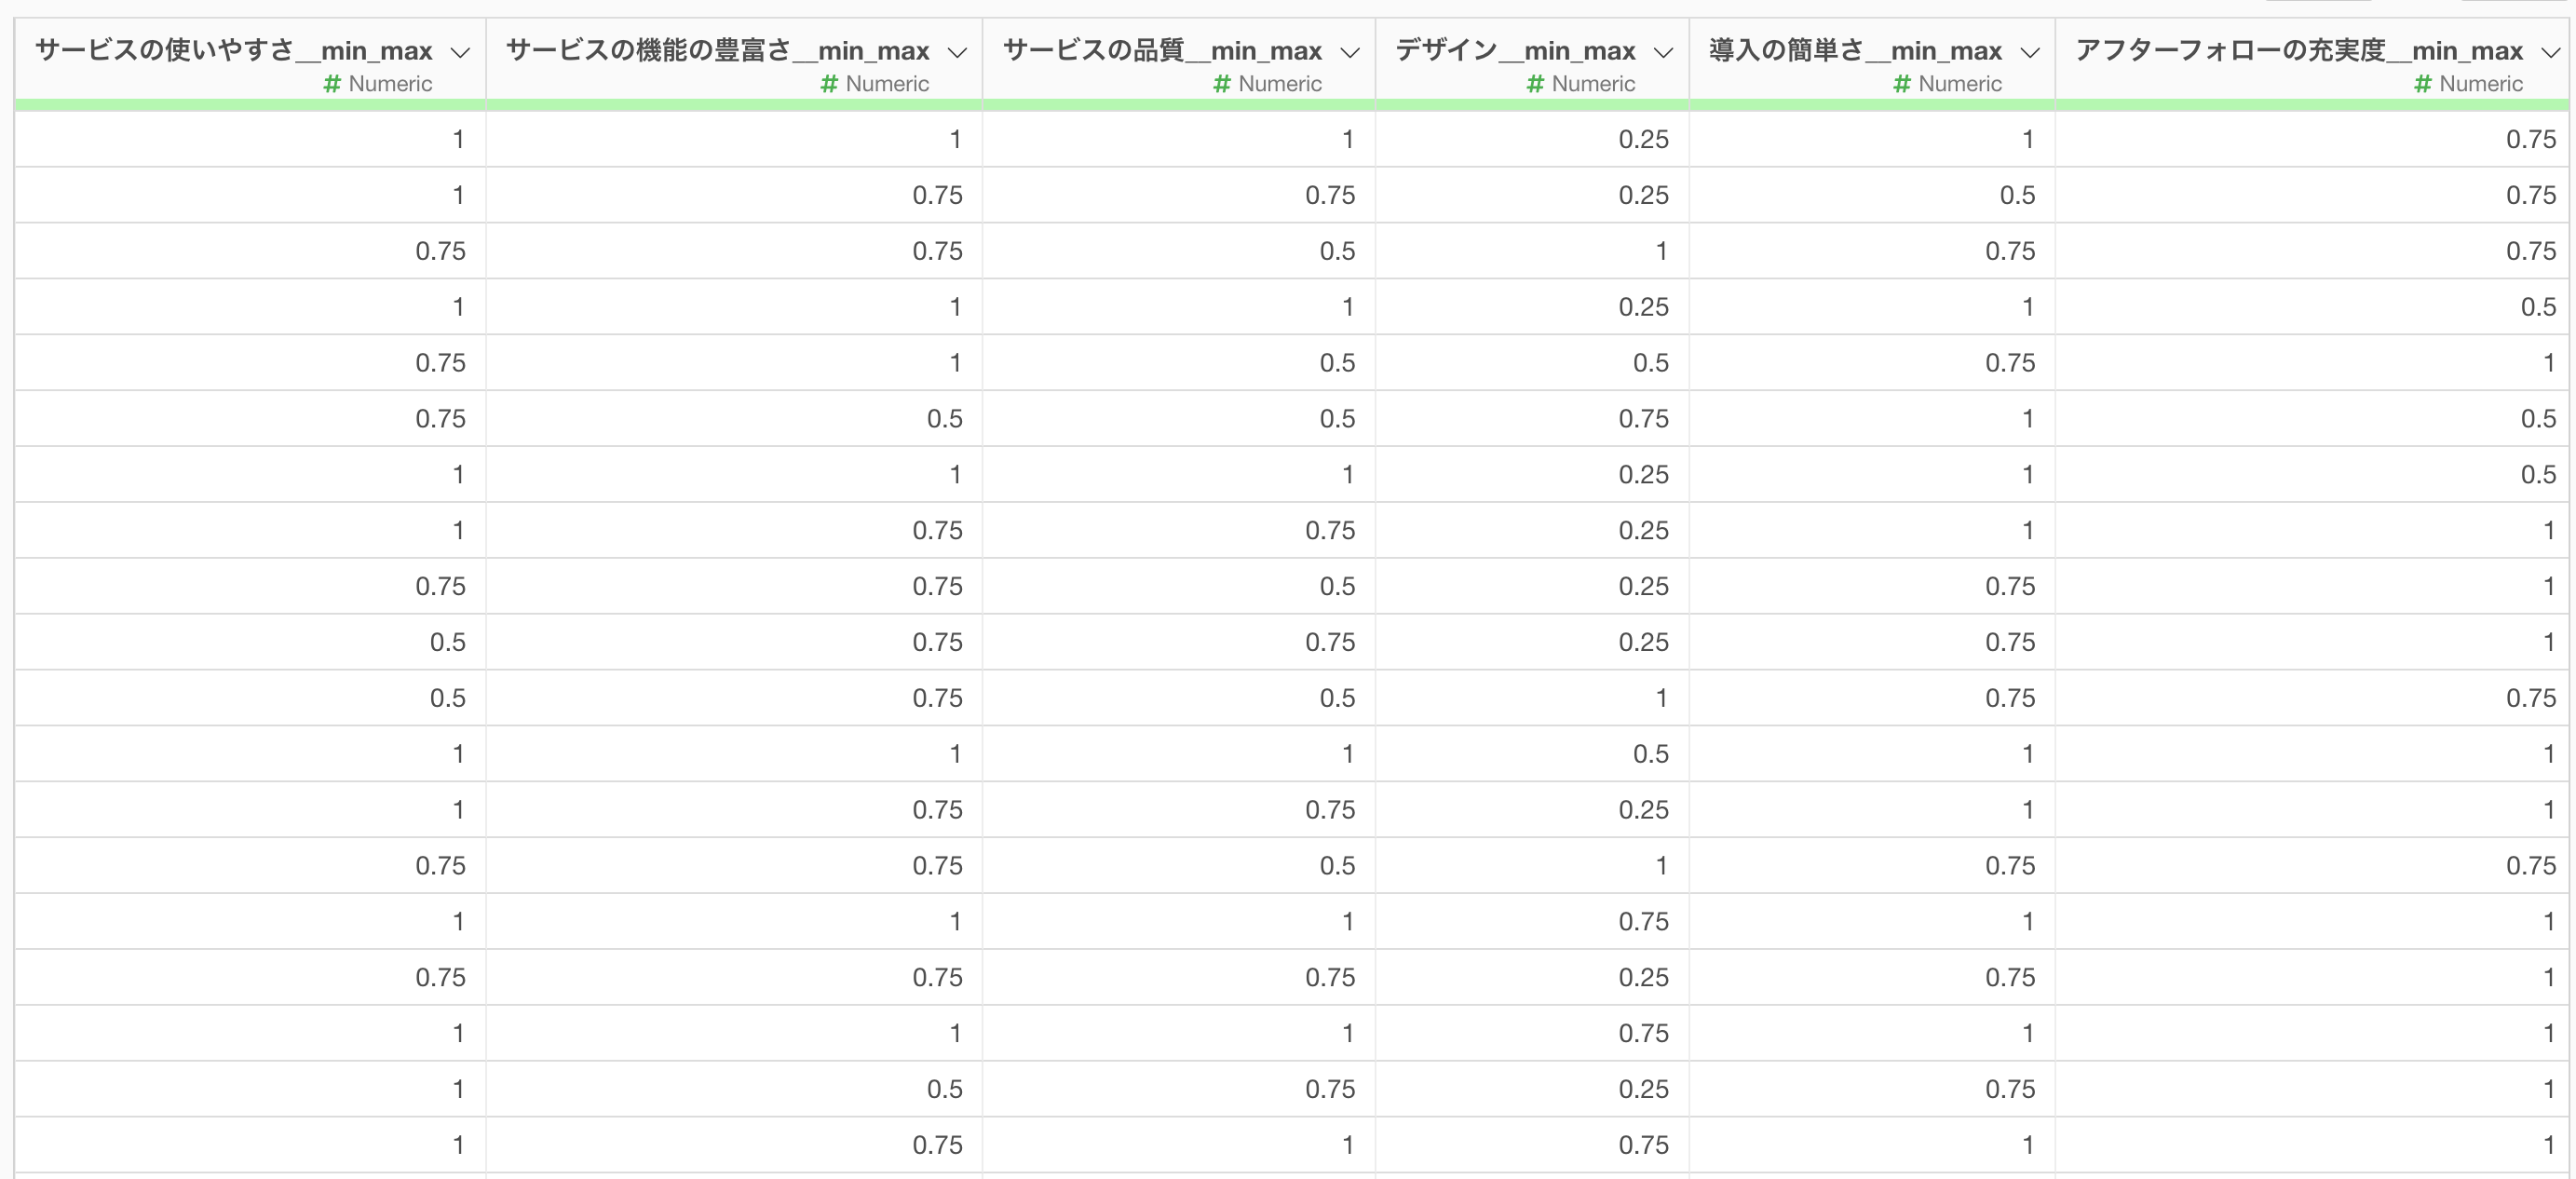Screen dimensions: 2576x1179
Task: Click the first 1 in アフターフォローの充実度 column
Action: [x=2549, y=363]
